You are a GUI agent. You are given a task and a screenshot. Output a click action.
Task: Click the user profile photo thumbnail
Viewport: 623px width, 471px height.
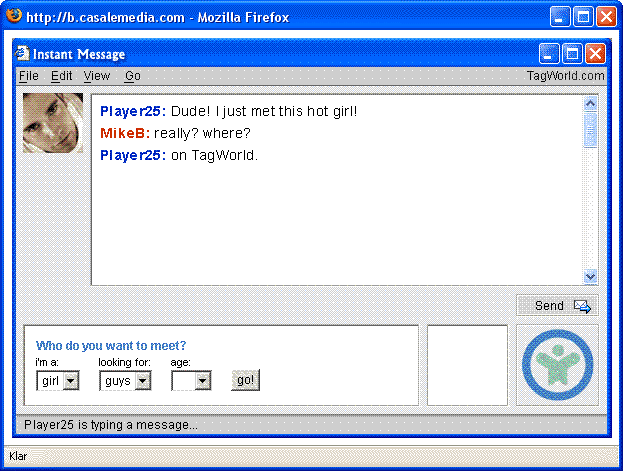tap(53, 123)
